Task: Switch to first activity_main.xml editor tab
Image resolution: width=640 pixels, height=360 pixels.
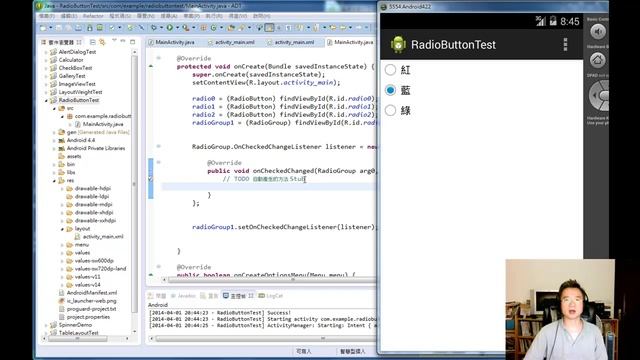Action: pyautogui.click(x=231, y=42)
